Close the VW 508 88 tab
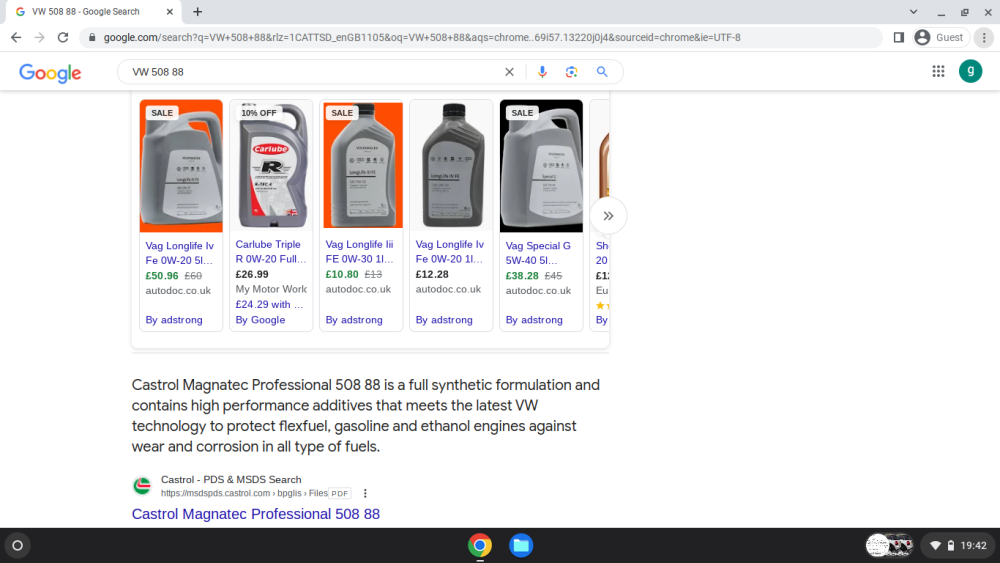This screenshot has width=1000, height=563. coord(170,11)
